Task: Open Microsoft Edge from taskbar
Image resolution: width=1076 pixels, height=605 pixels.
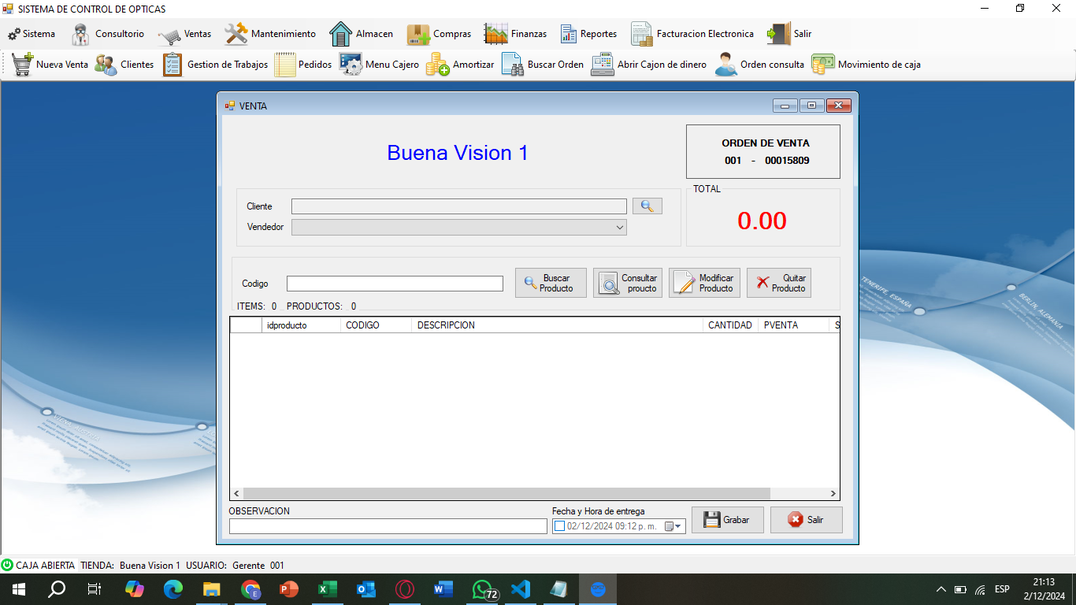Action: 173,589
